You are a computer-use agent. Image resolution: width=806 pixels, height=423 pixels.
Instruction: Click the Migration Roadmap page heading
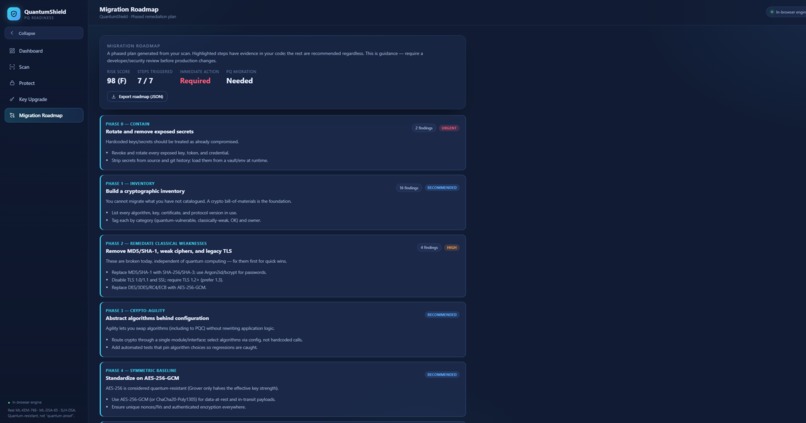tap(129, 9)
